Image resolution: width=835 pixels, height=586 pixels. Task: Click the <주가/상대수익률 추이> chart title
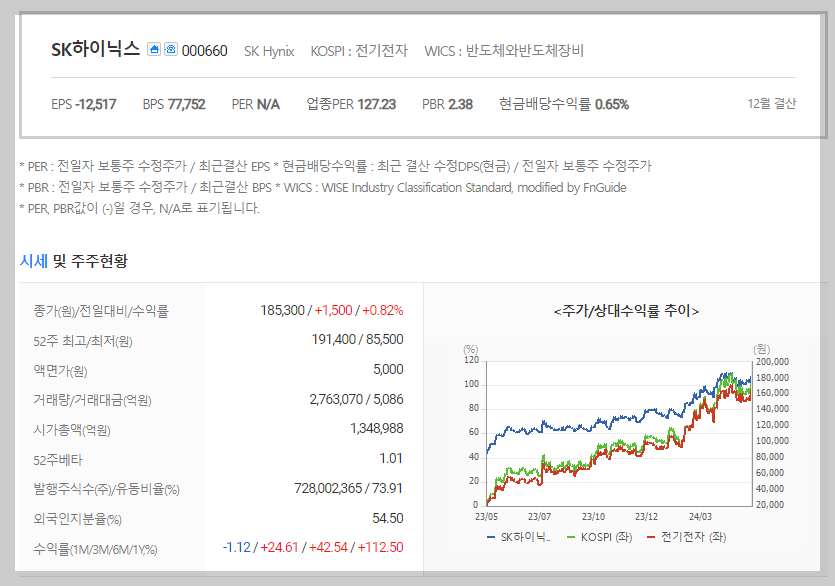coord(626,311)
